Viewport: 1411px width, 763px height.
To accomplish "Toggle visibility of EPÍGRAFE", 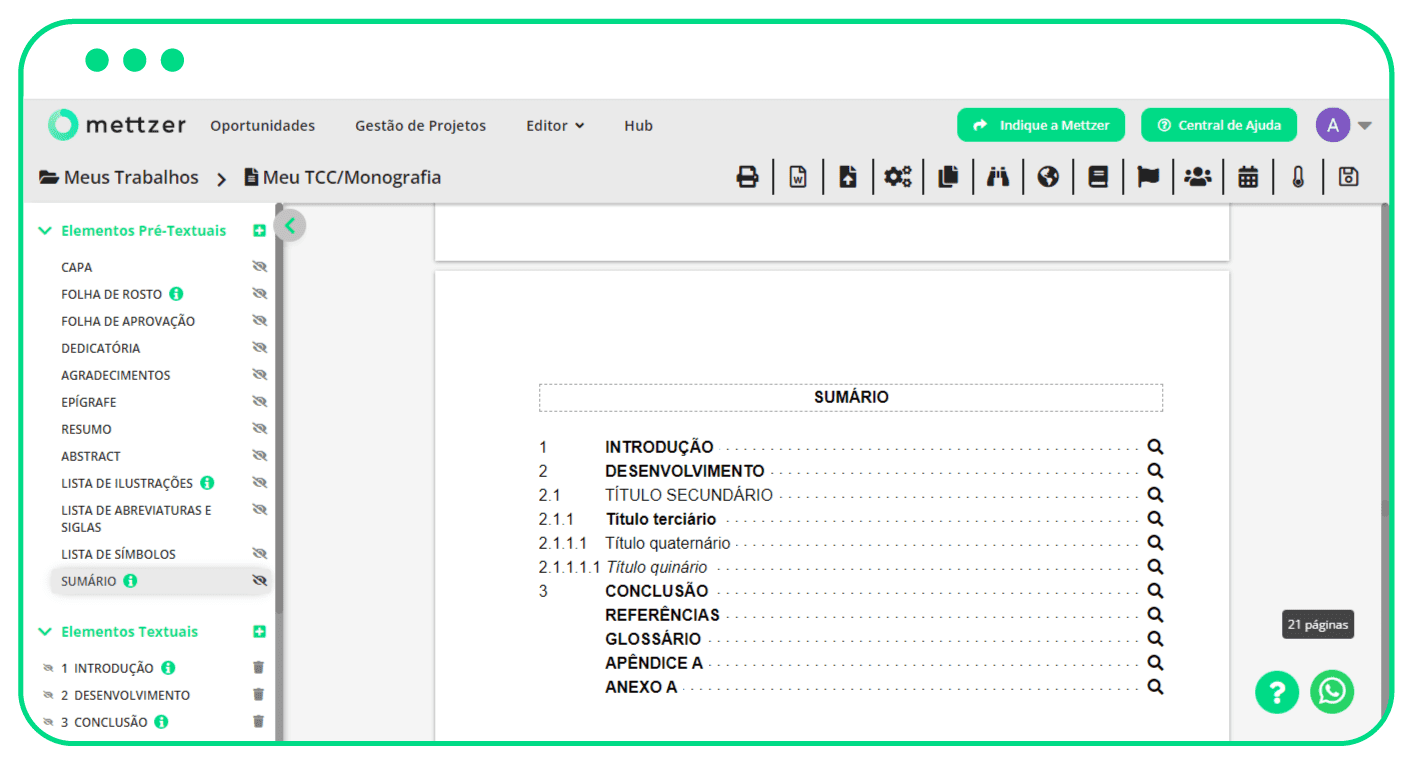I will 260,402.
